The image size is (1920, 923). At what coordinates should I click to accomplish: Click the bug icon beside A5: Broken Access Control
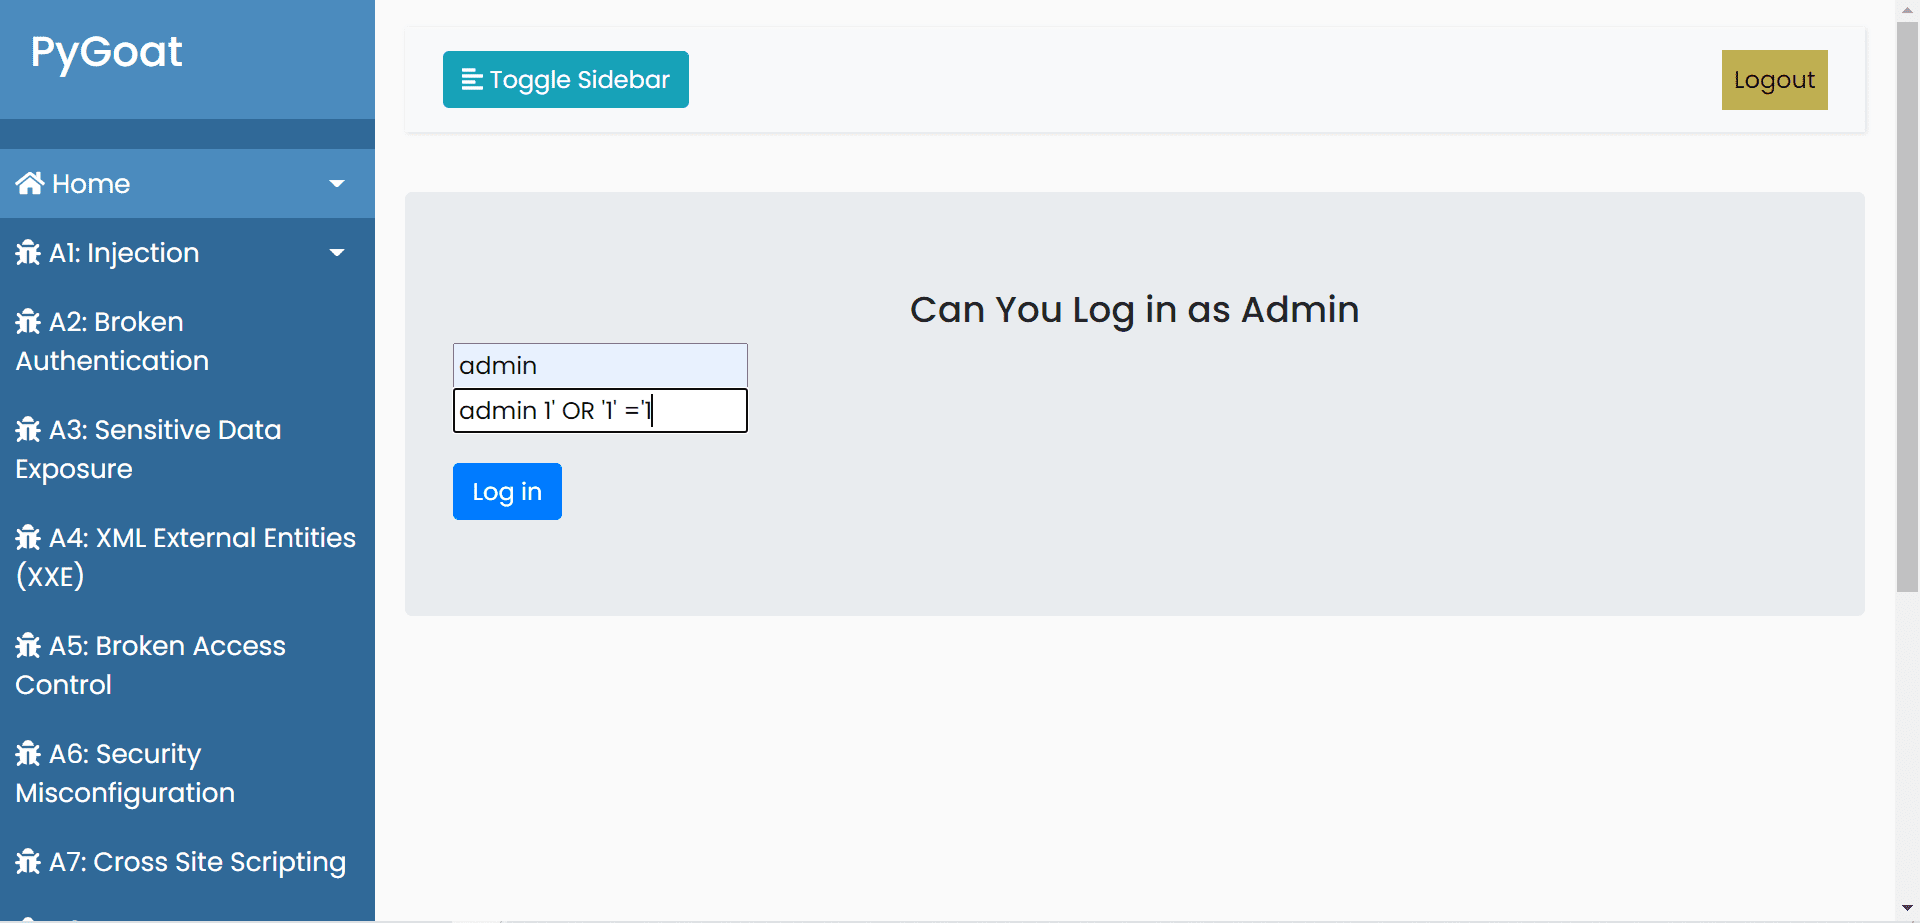pos(28,646)
